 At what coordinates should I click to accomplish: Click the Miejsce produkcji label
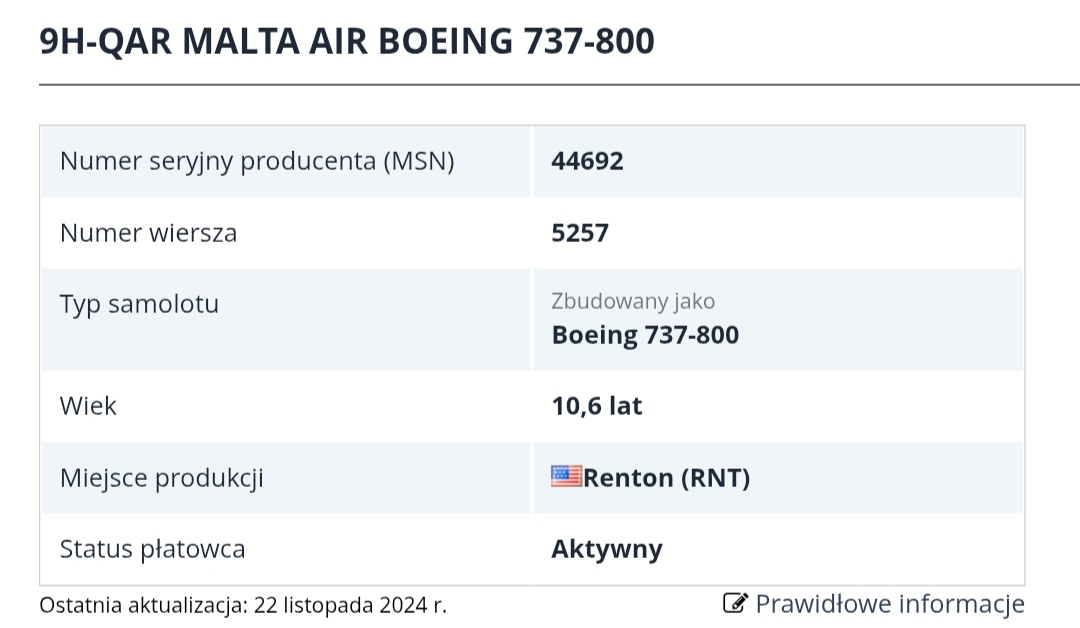coord(162,478)
